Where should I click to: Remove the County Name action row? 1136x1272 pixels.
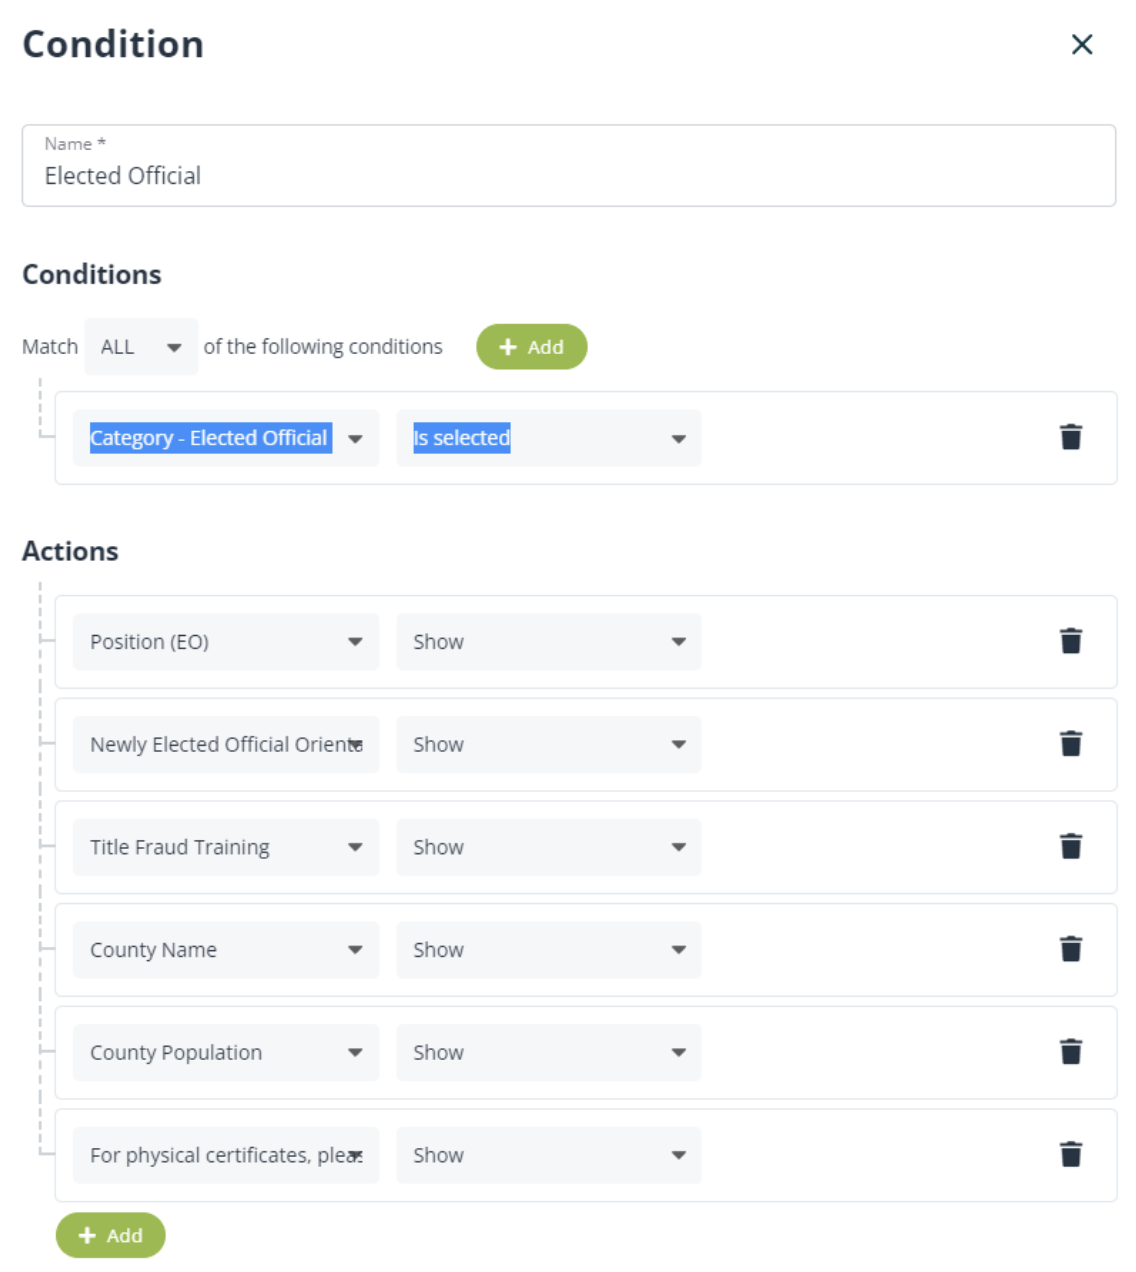(x=1070, y=949)
